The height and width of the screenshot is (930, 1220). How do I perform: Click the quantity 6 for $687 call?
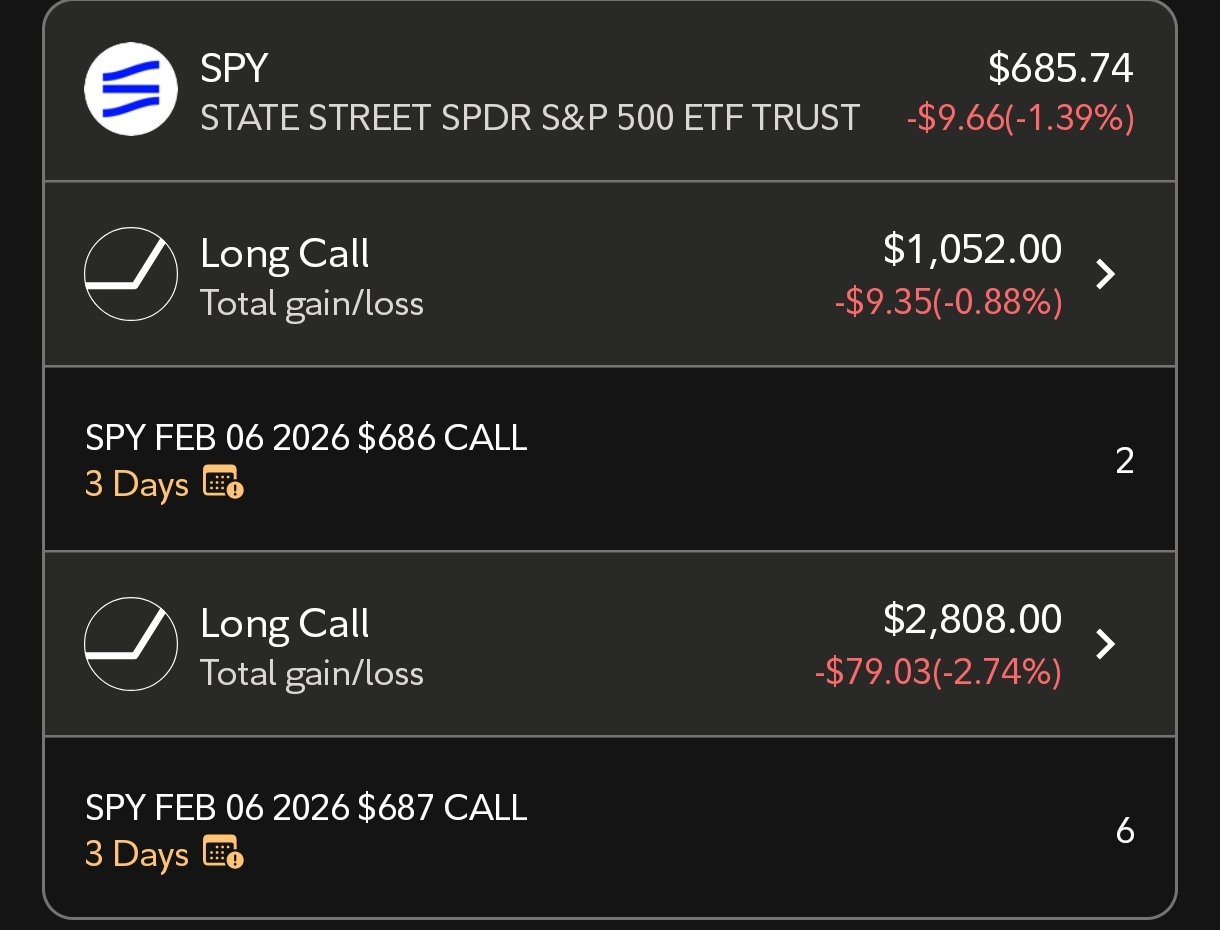click(x=1125, y=831)
